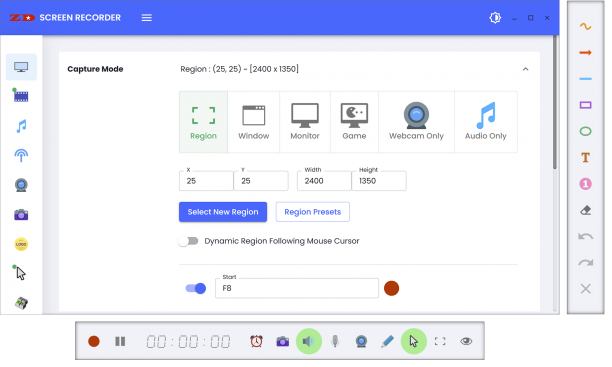Select the ellipse drawing tool
Viewport: 612px width, 367px height.
[x=585, y=132]
